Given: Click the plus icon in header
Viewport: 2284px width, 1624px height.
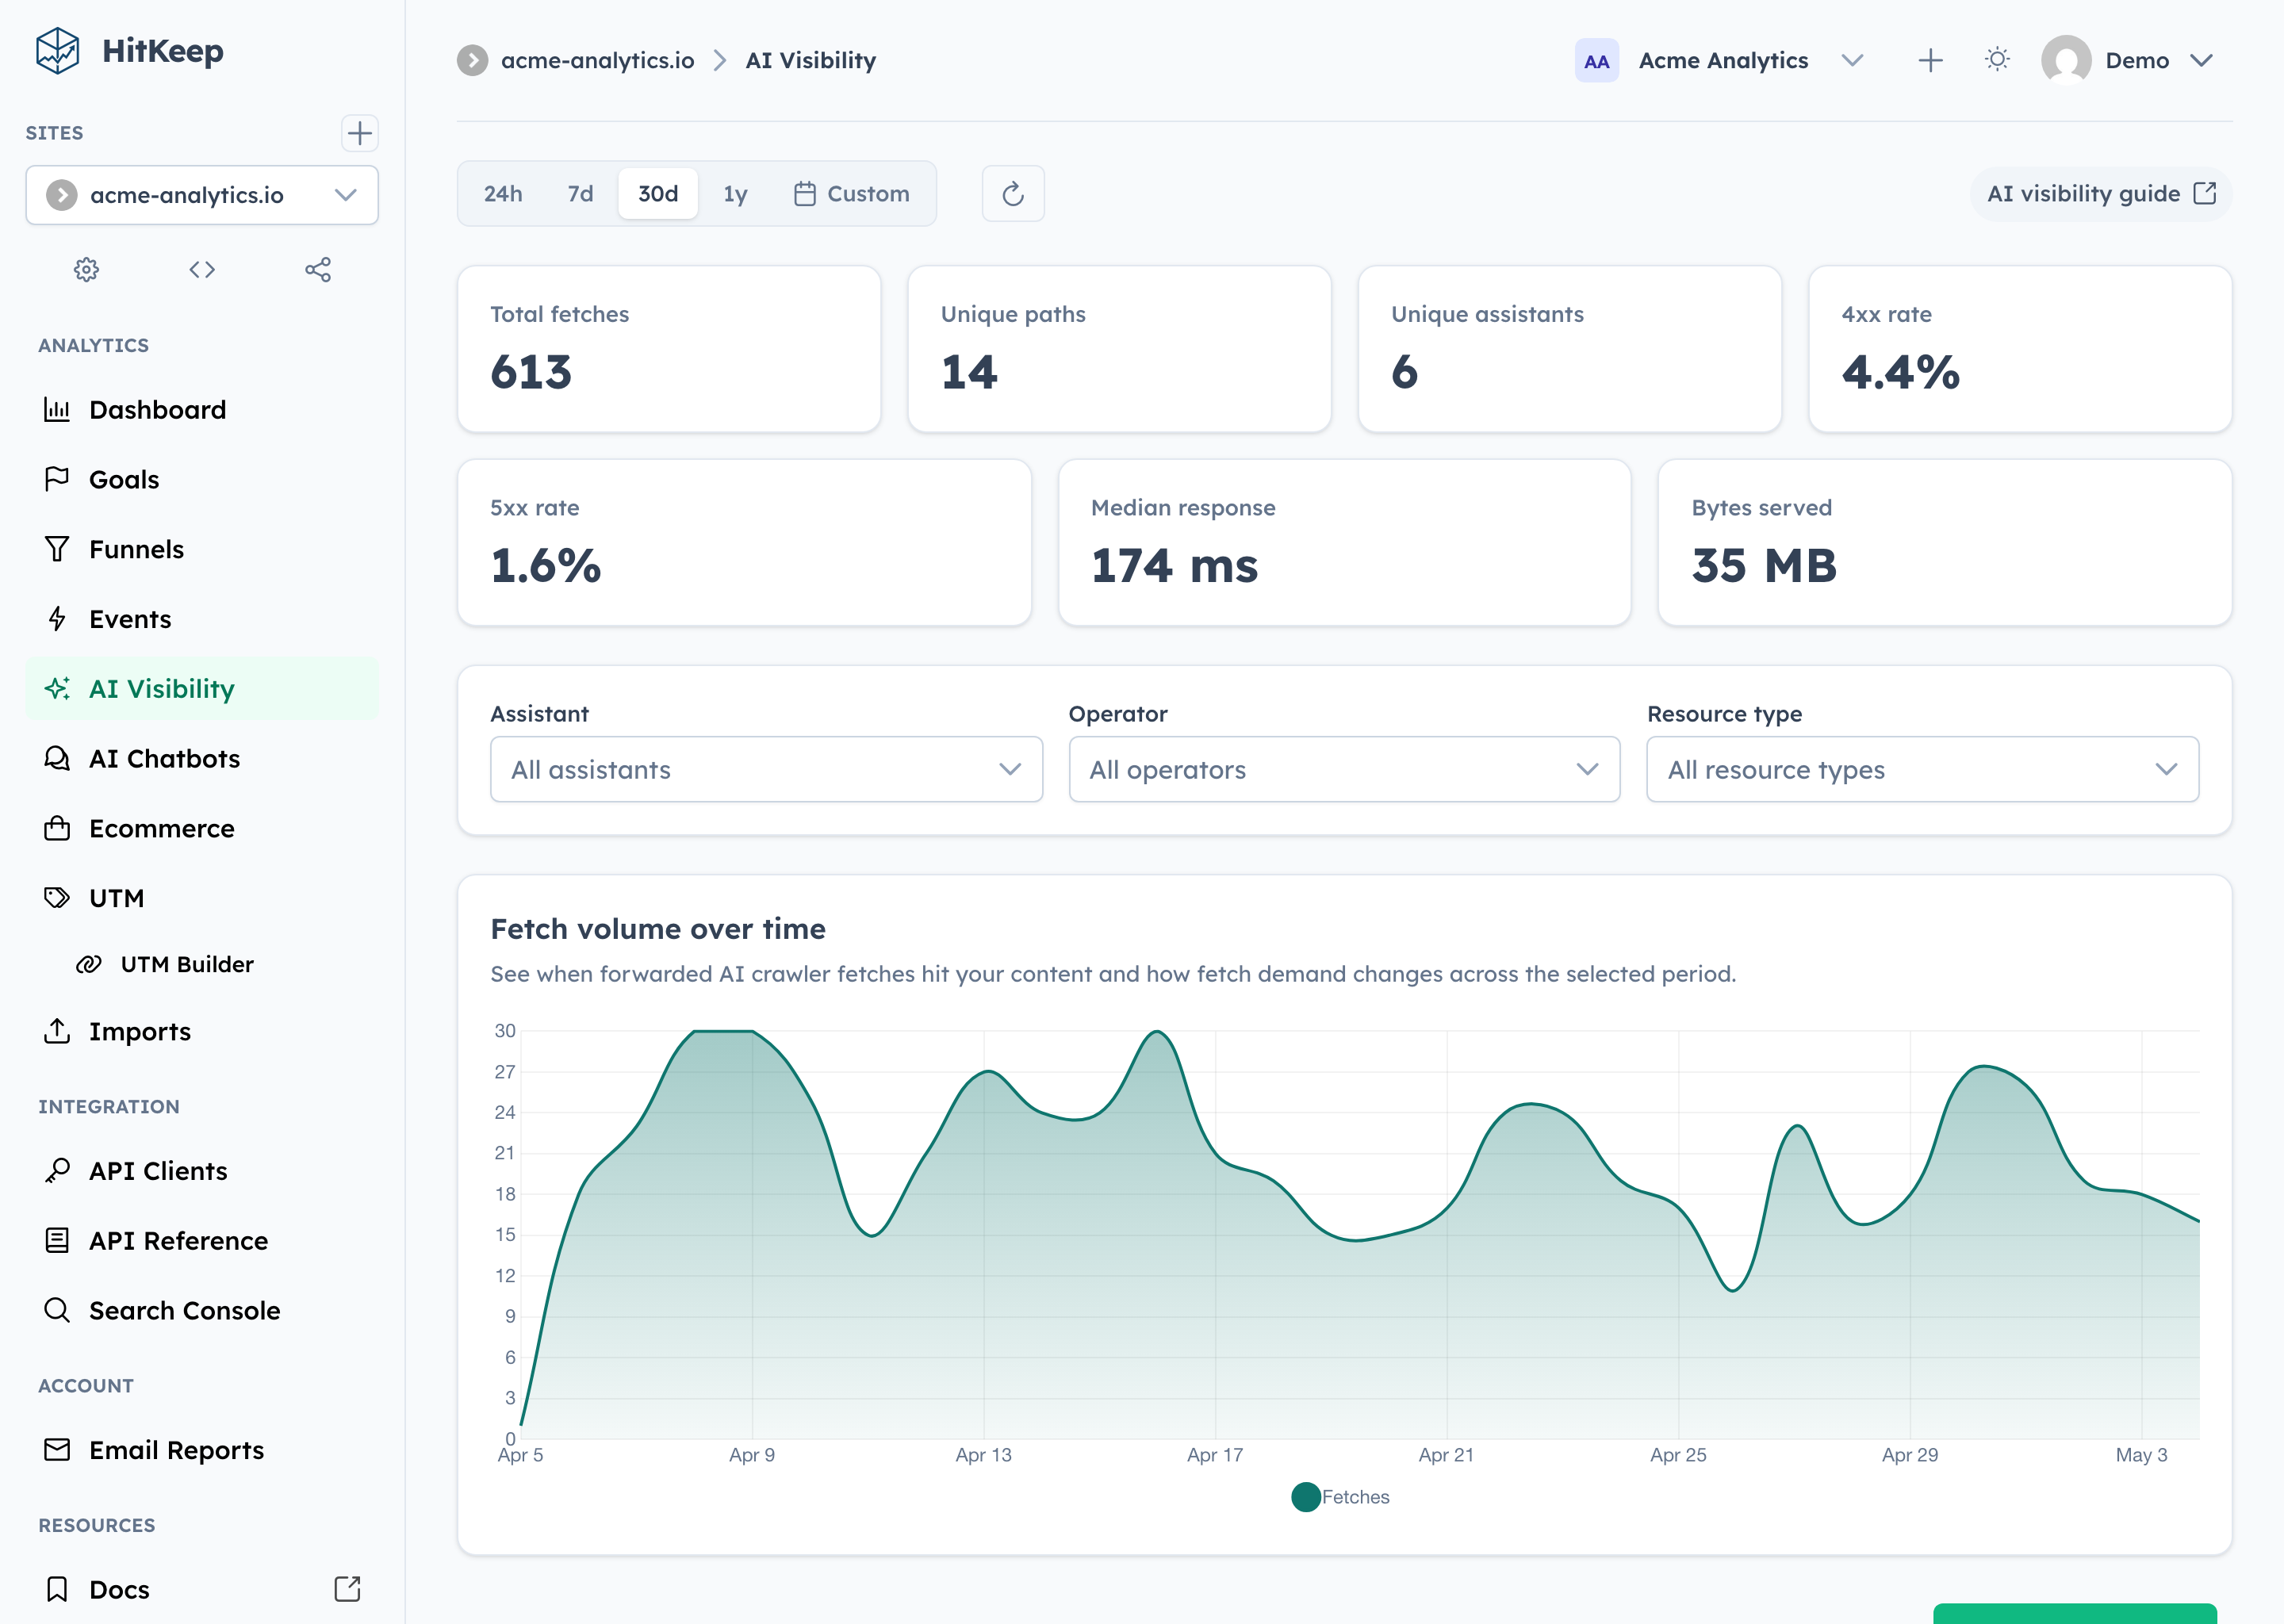Looking at the screenshot, I should pos(1930,61).
